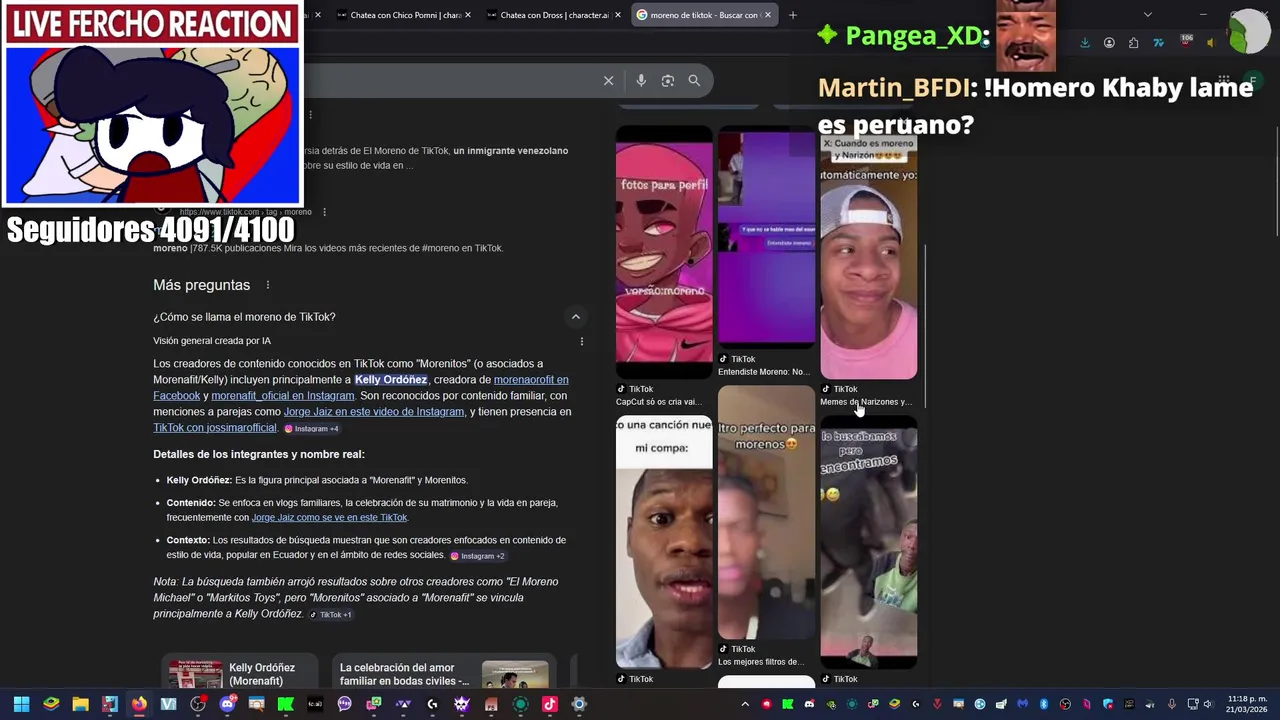Open BlueStacks from the taskbar
The height and width of the screenshot is (720, 1280).
pyautogui.click(x=51, y=704)
